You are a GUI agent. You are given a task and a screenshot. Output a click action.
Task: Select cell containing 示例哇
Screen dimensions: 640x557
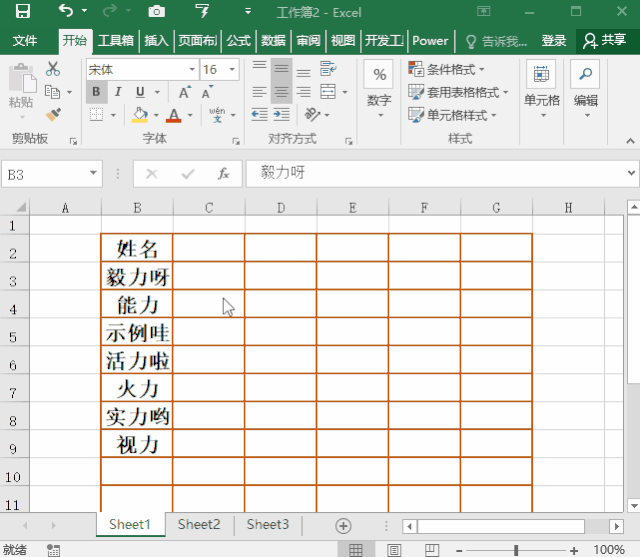pyautogui.click(x=137, y=332)
